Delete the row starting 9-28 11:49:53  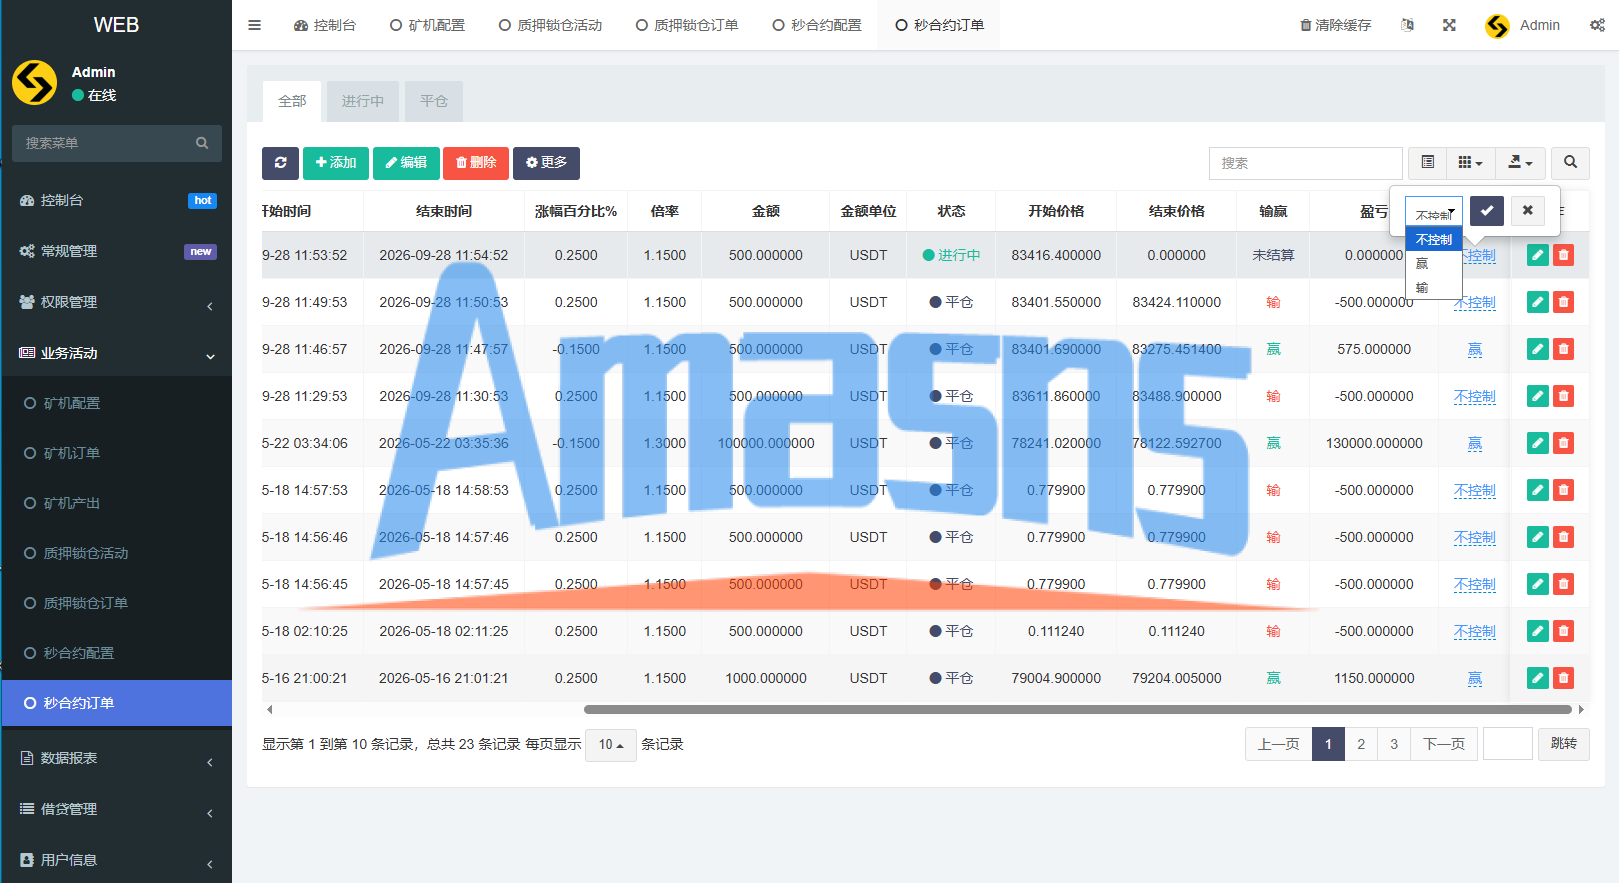point(1564,302)
